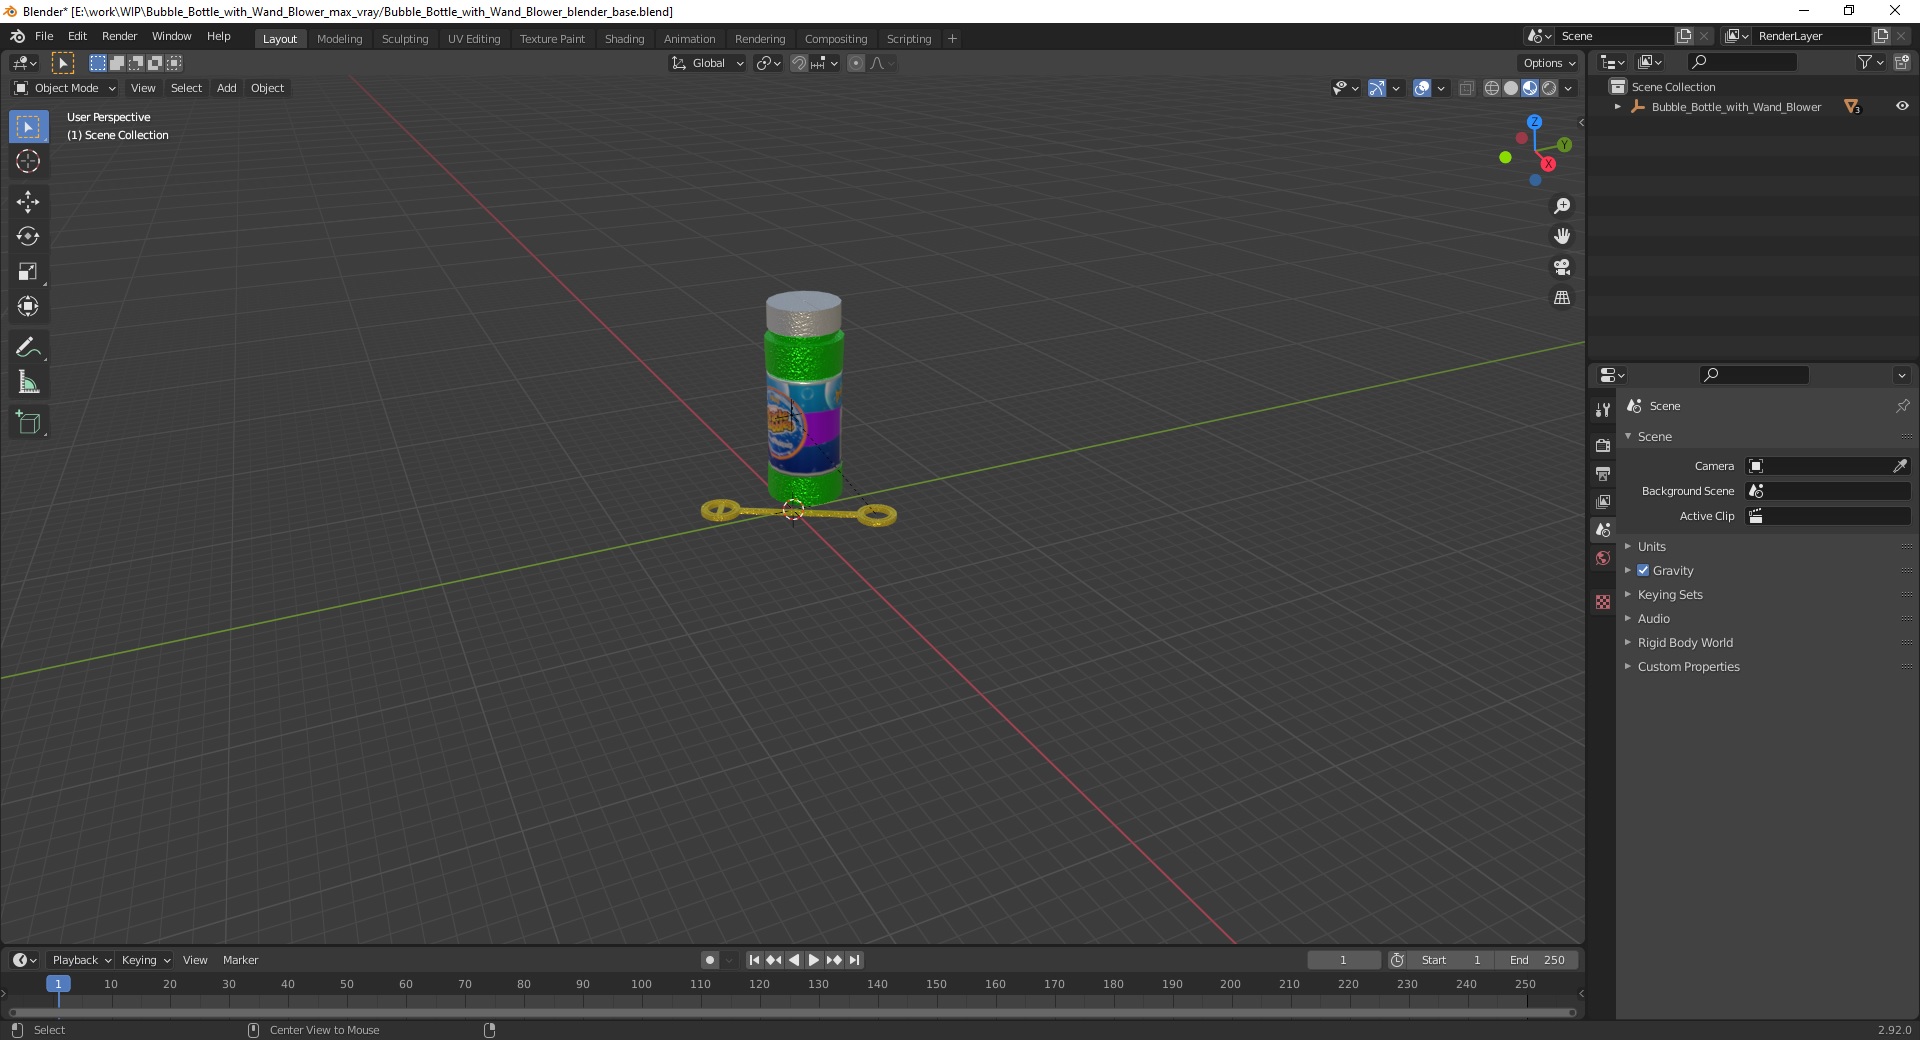Open the Playback popover
Screen dimensions: 1920x1040
tap(81, 960)
